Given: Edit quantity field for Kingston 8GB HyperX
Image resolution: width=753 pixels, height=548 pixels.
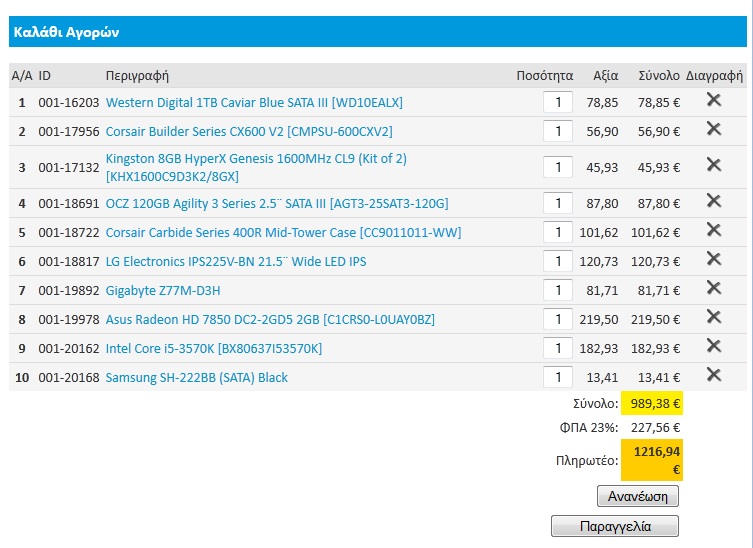Looking at the screenshot, I should pos(558,167).
